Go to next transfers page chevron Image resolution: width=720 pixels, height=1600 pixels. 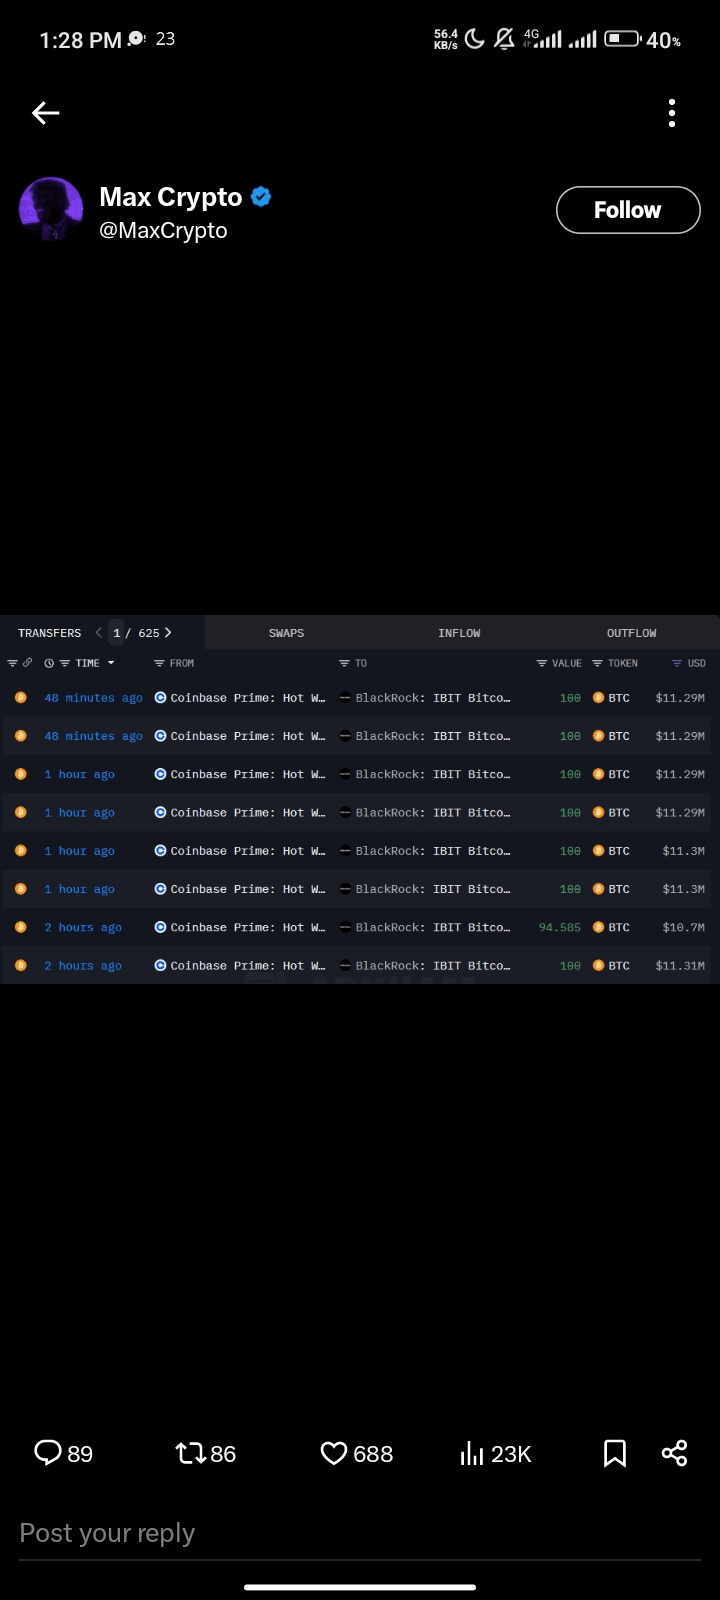click(x=168, y=633)
